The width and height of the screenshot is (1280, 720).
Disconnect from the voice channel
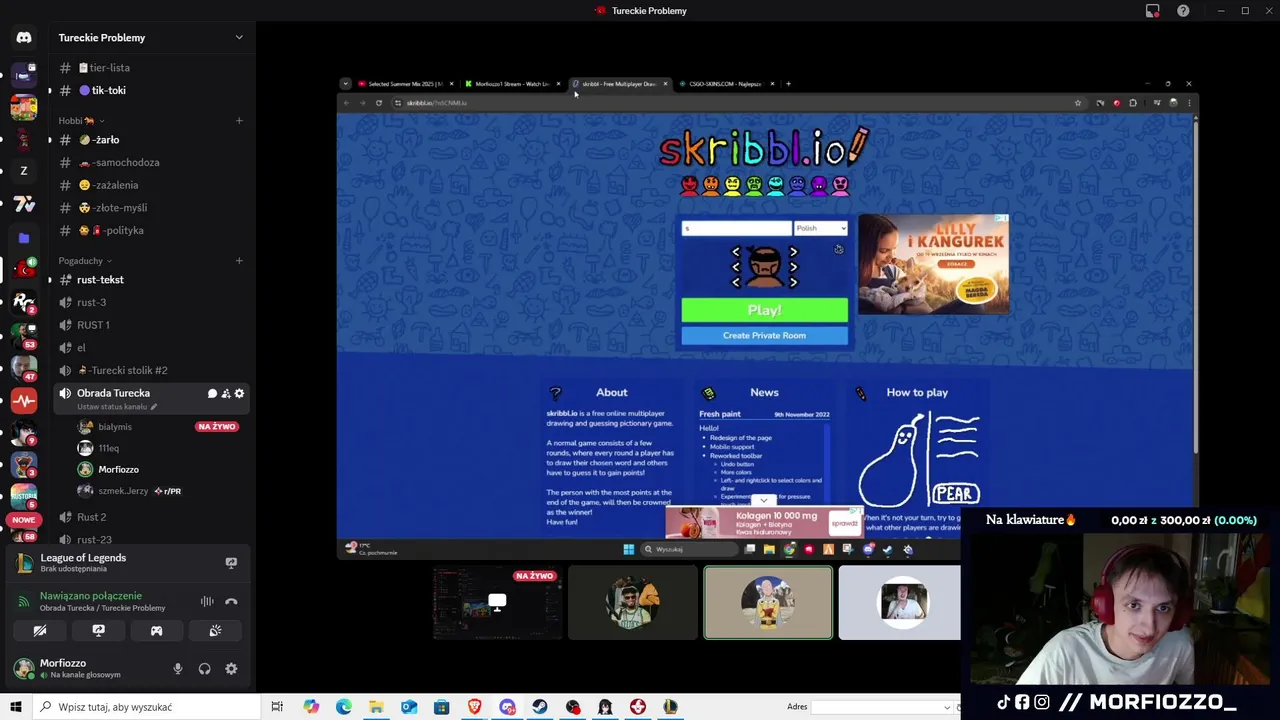(x=231, y=601)
